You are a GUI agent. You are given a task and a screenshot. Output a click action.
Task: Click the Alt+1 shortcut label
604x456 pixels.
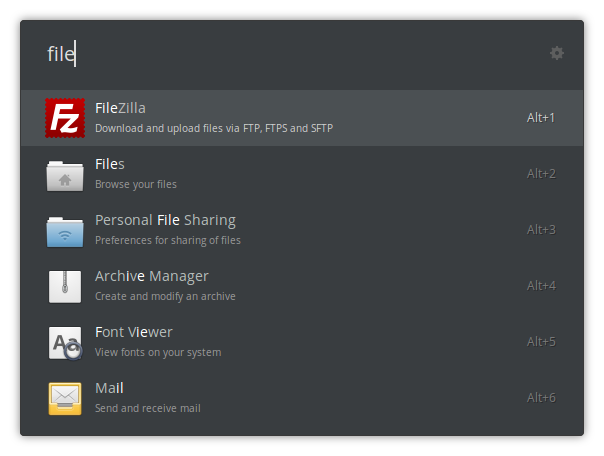click(541, 118)
